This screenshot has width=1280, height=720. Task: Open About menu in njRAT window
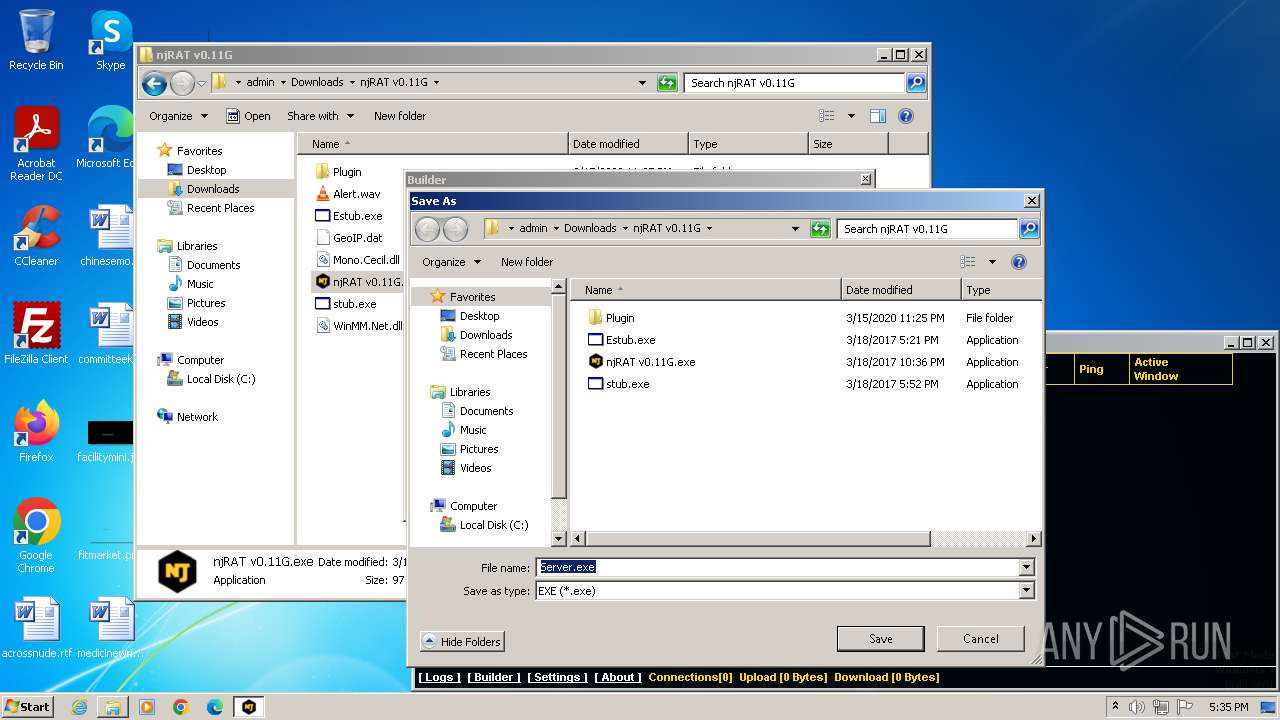coord(618,677)
